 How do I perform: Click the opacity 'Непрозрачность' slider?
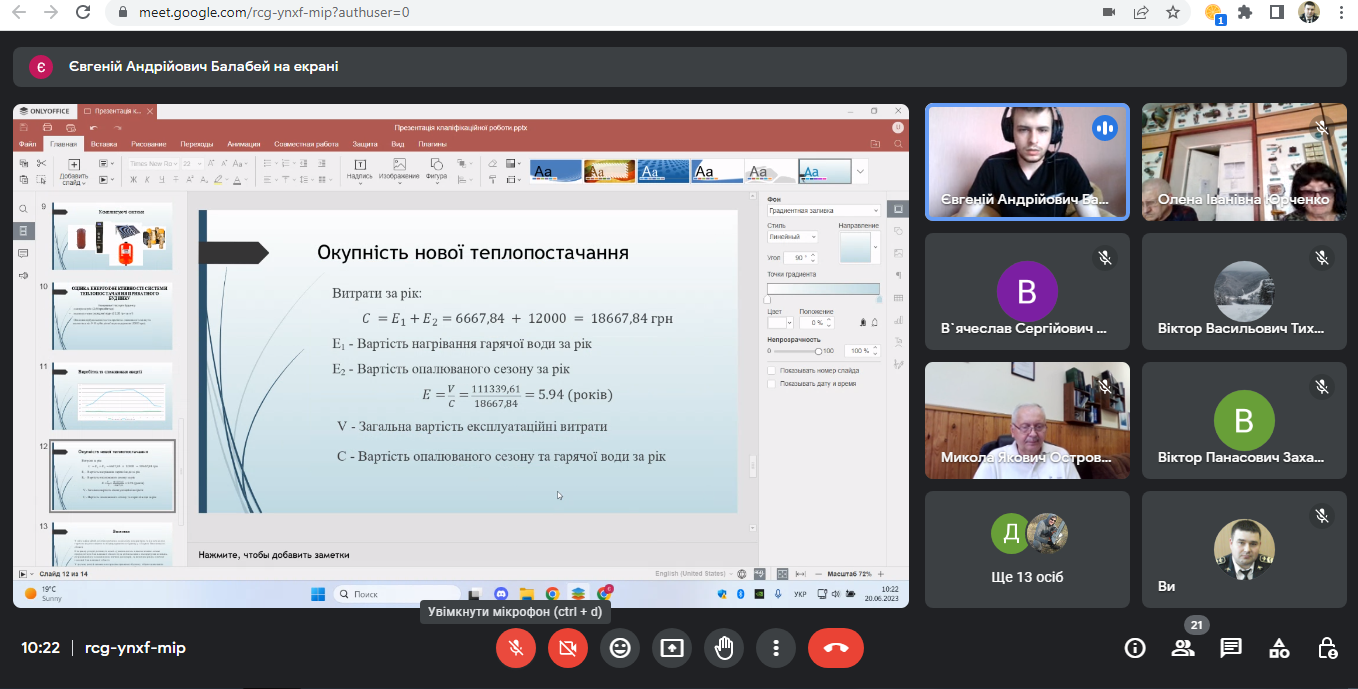tap(796, 351)
